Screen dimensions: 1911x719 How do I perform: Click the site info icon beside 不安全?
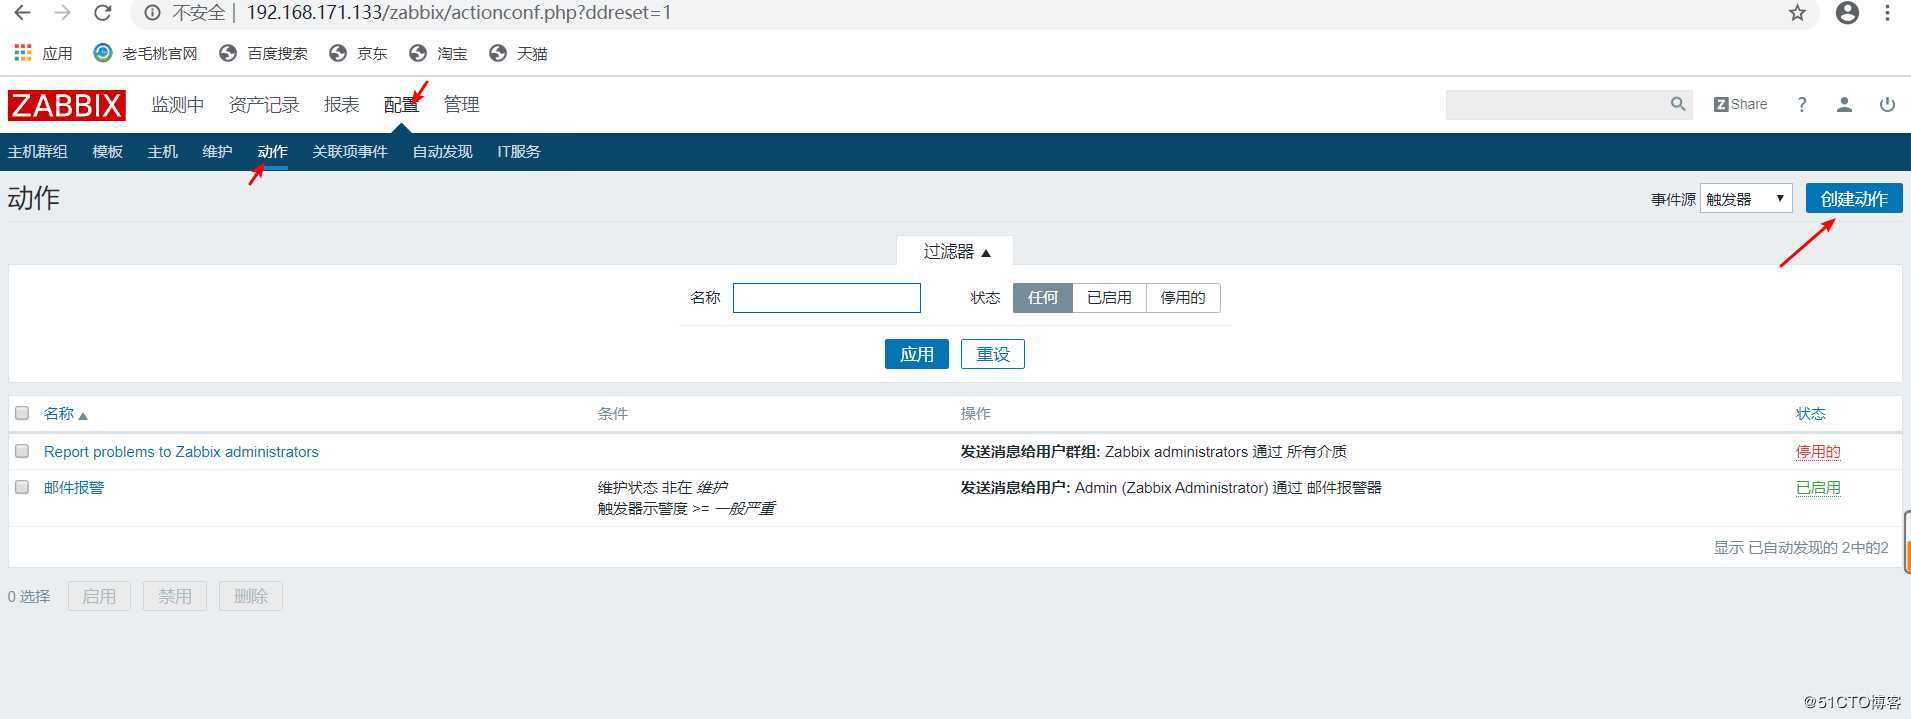click(152, 13)
